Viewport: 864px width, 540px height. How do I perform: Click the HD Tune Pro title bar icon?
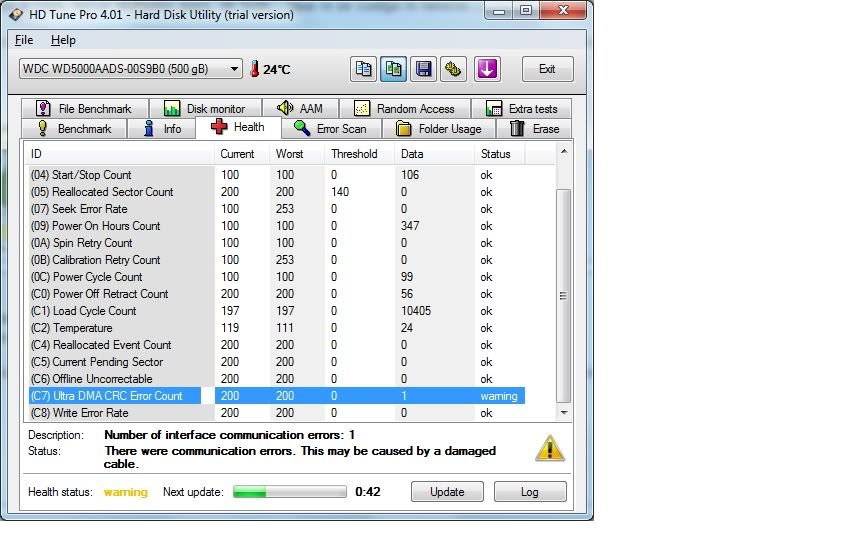point(16,14)
